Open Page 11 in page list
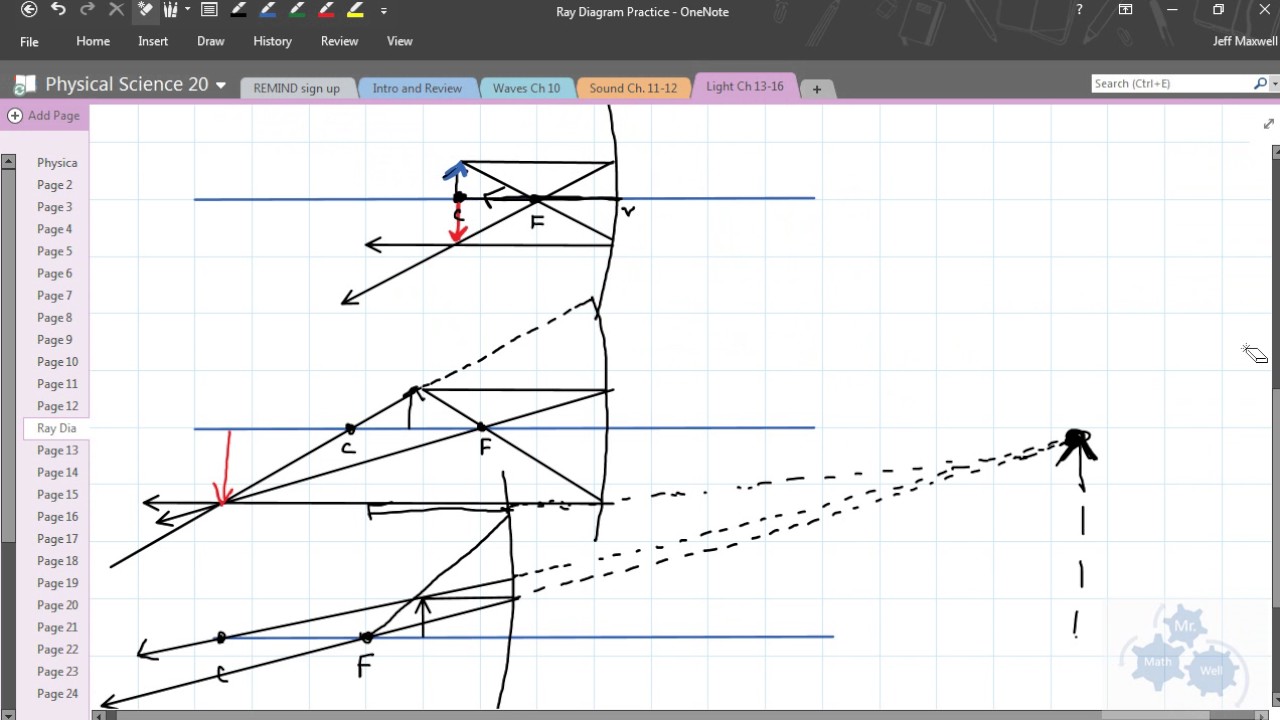 click(x=56, y=384)
